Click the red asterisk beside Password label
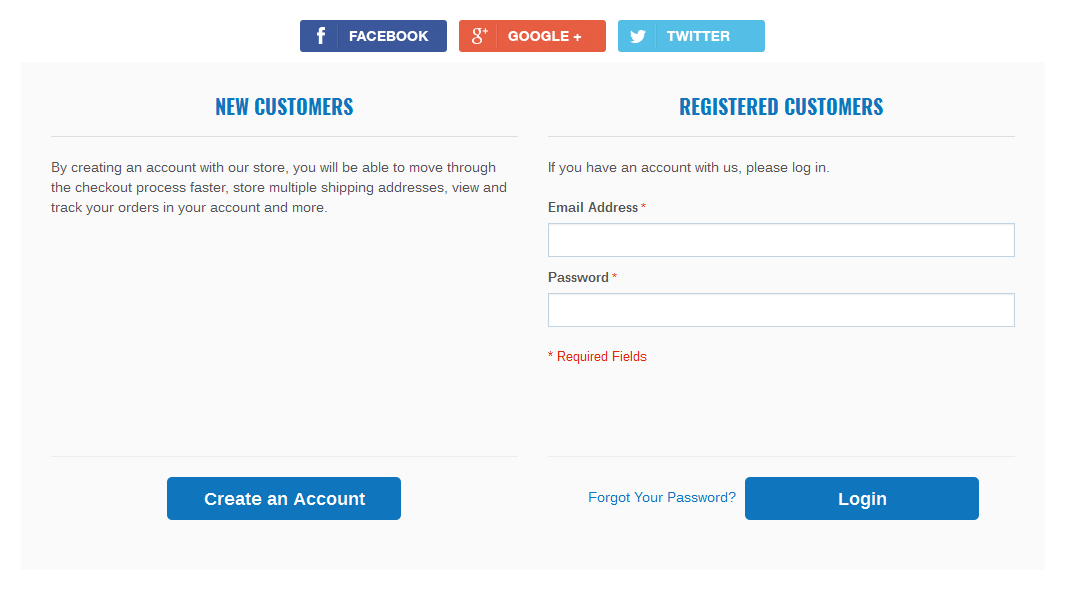This screenshot has height=596, width=1065. [614, 278]
